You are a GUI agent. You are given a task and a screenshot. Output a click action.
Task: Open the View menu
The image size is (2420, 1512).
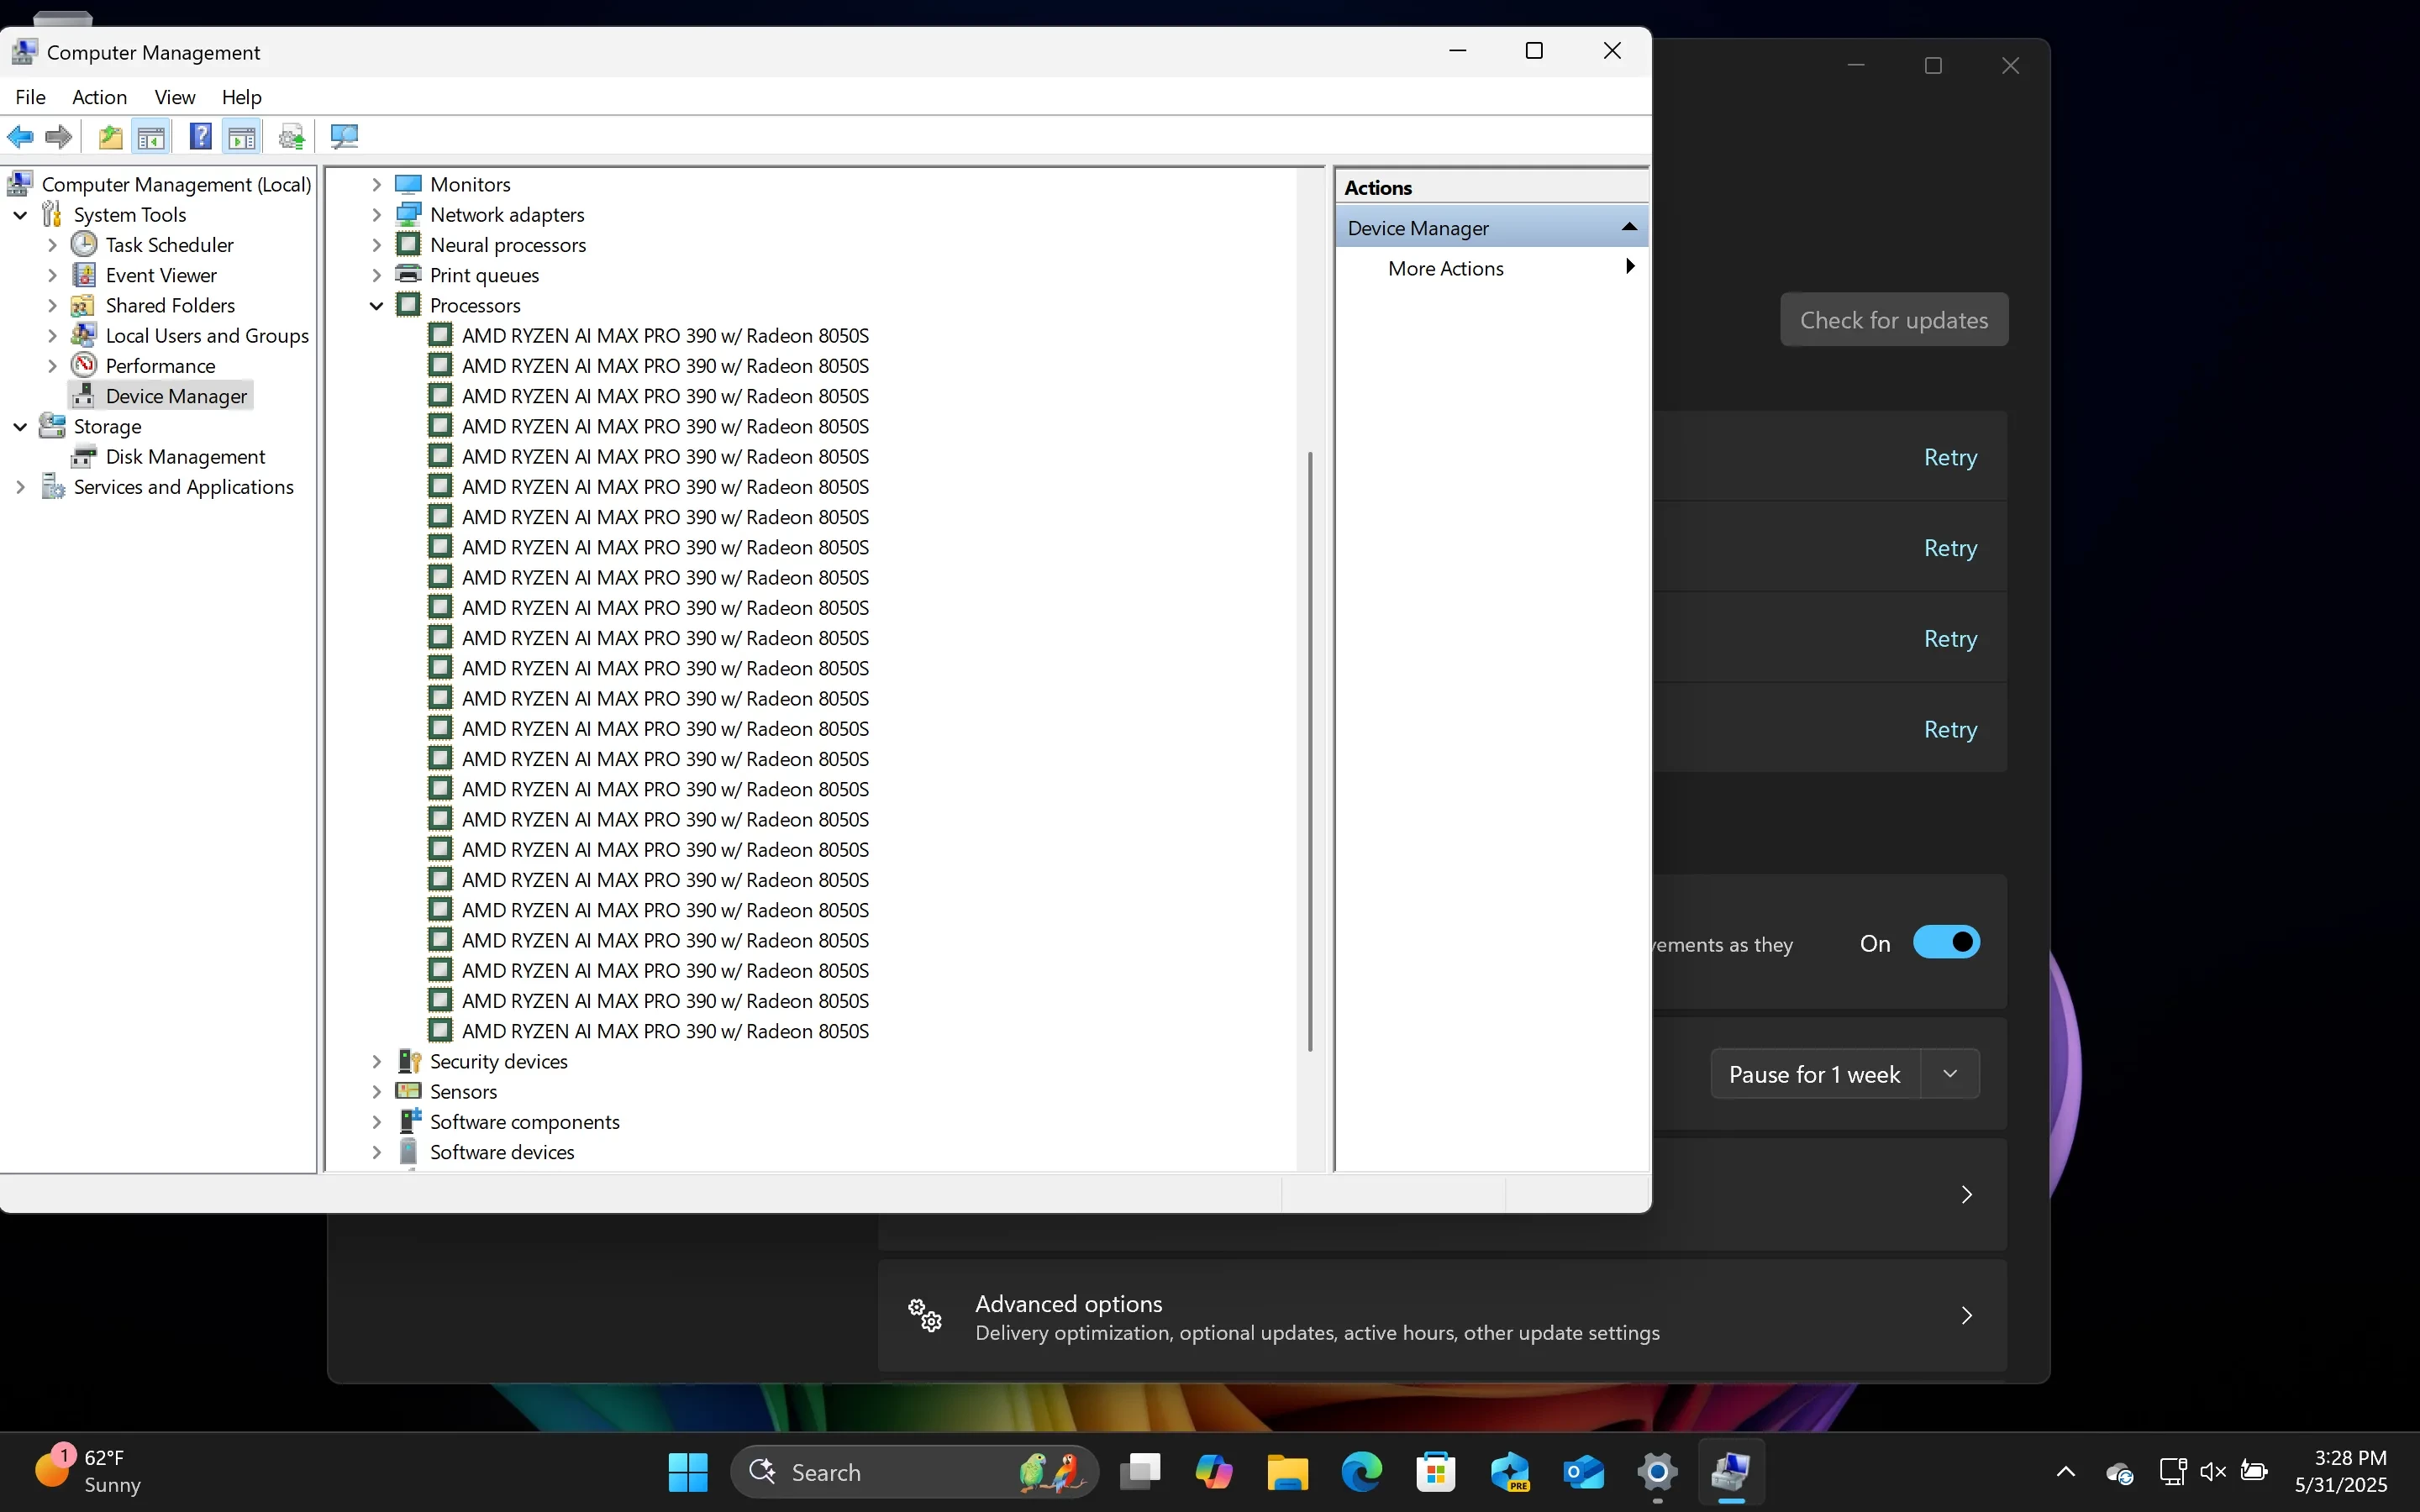coord(174,97)
